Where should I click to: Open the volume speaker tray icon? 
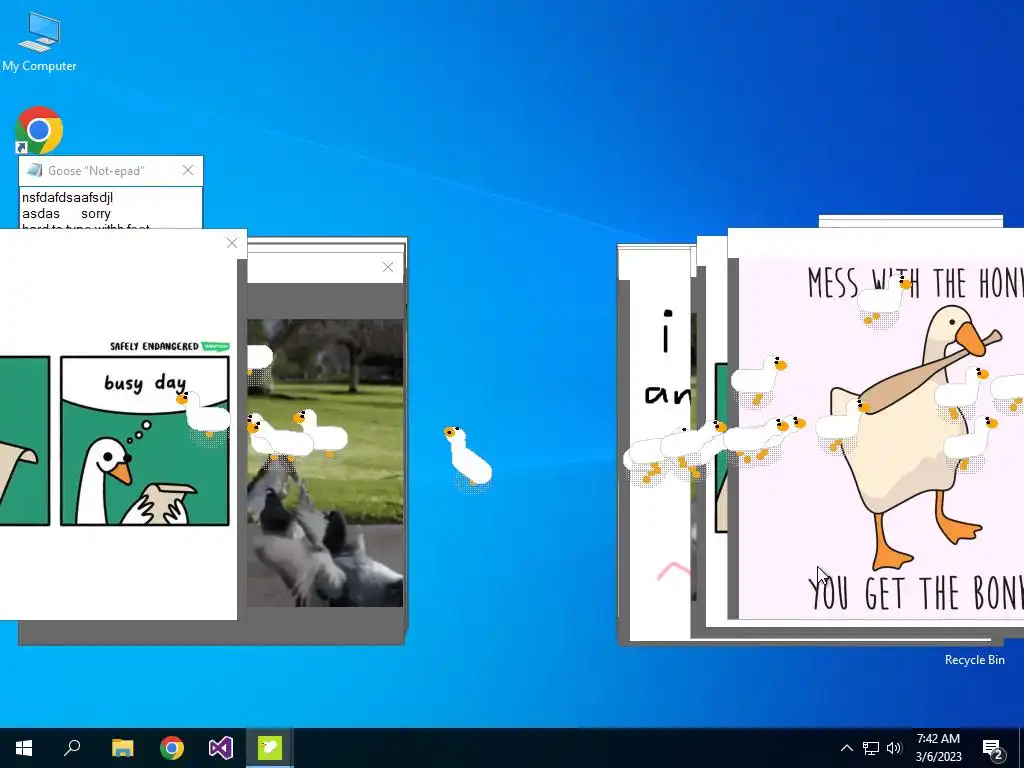tap(894, 748)
